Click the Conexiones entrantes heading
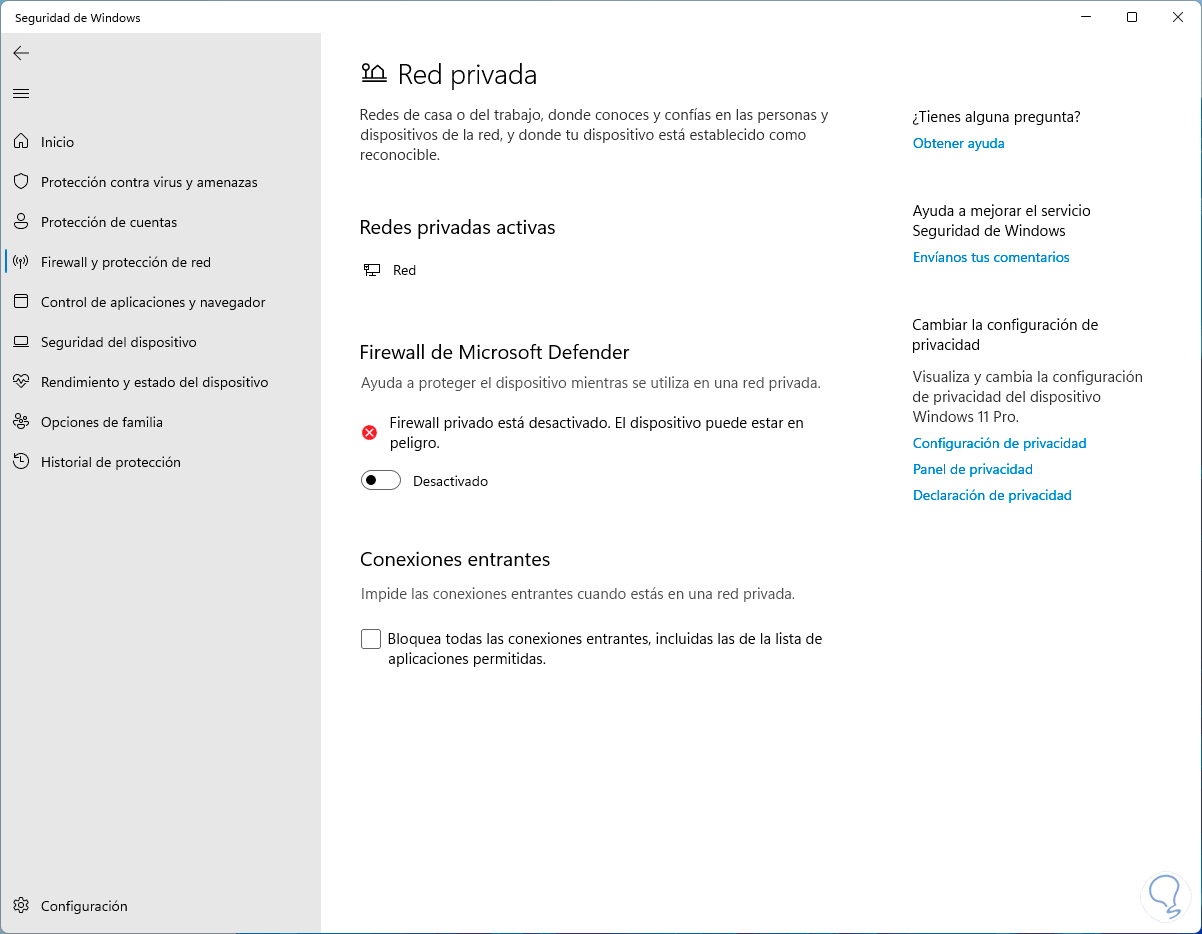Viewport: 1202px width, 934px height. [x=455, y=559]
